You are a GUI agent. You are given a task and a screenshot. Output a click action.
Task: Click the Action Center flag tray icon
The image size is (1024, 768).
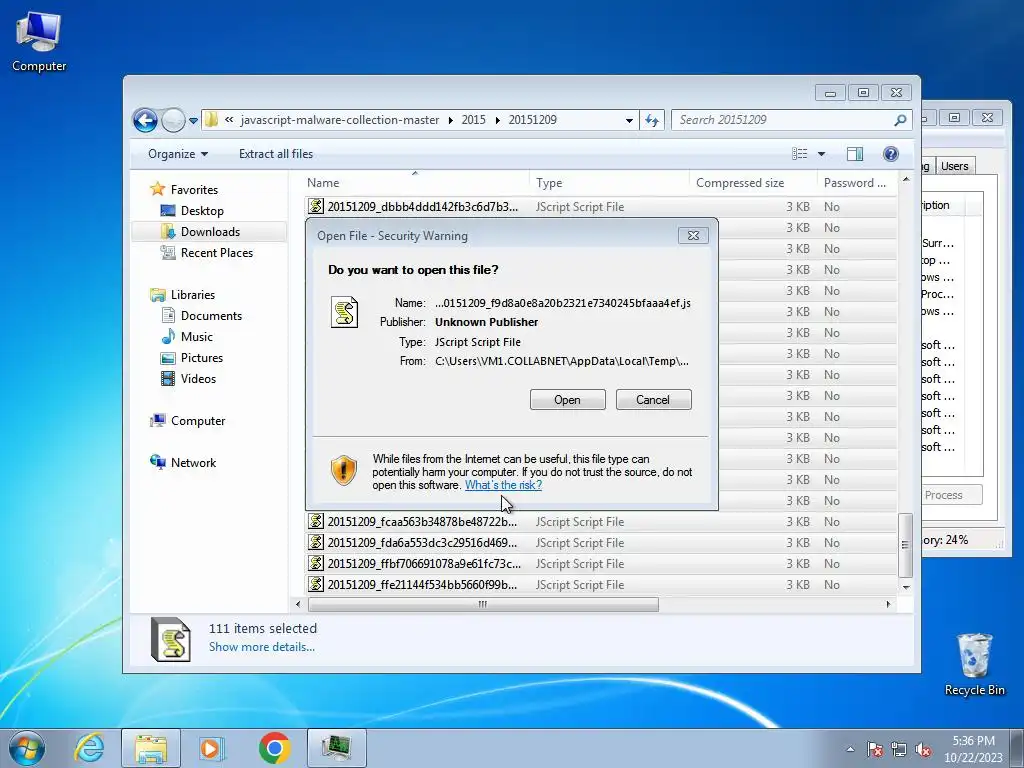coord(874,749)
